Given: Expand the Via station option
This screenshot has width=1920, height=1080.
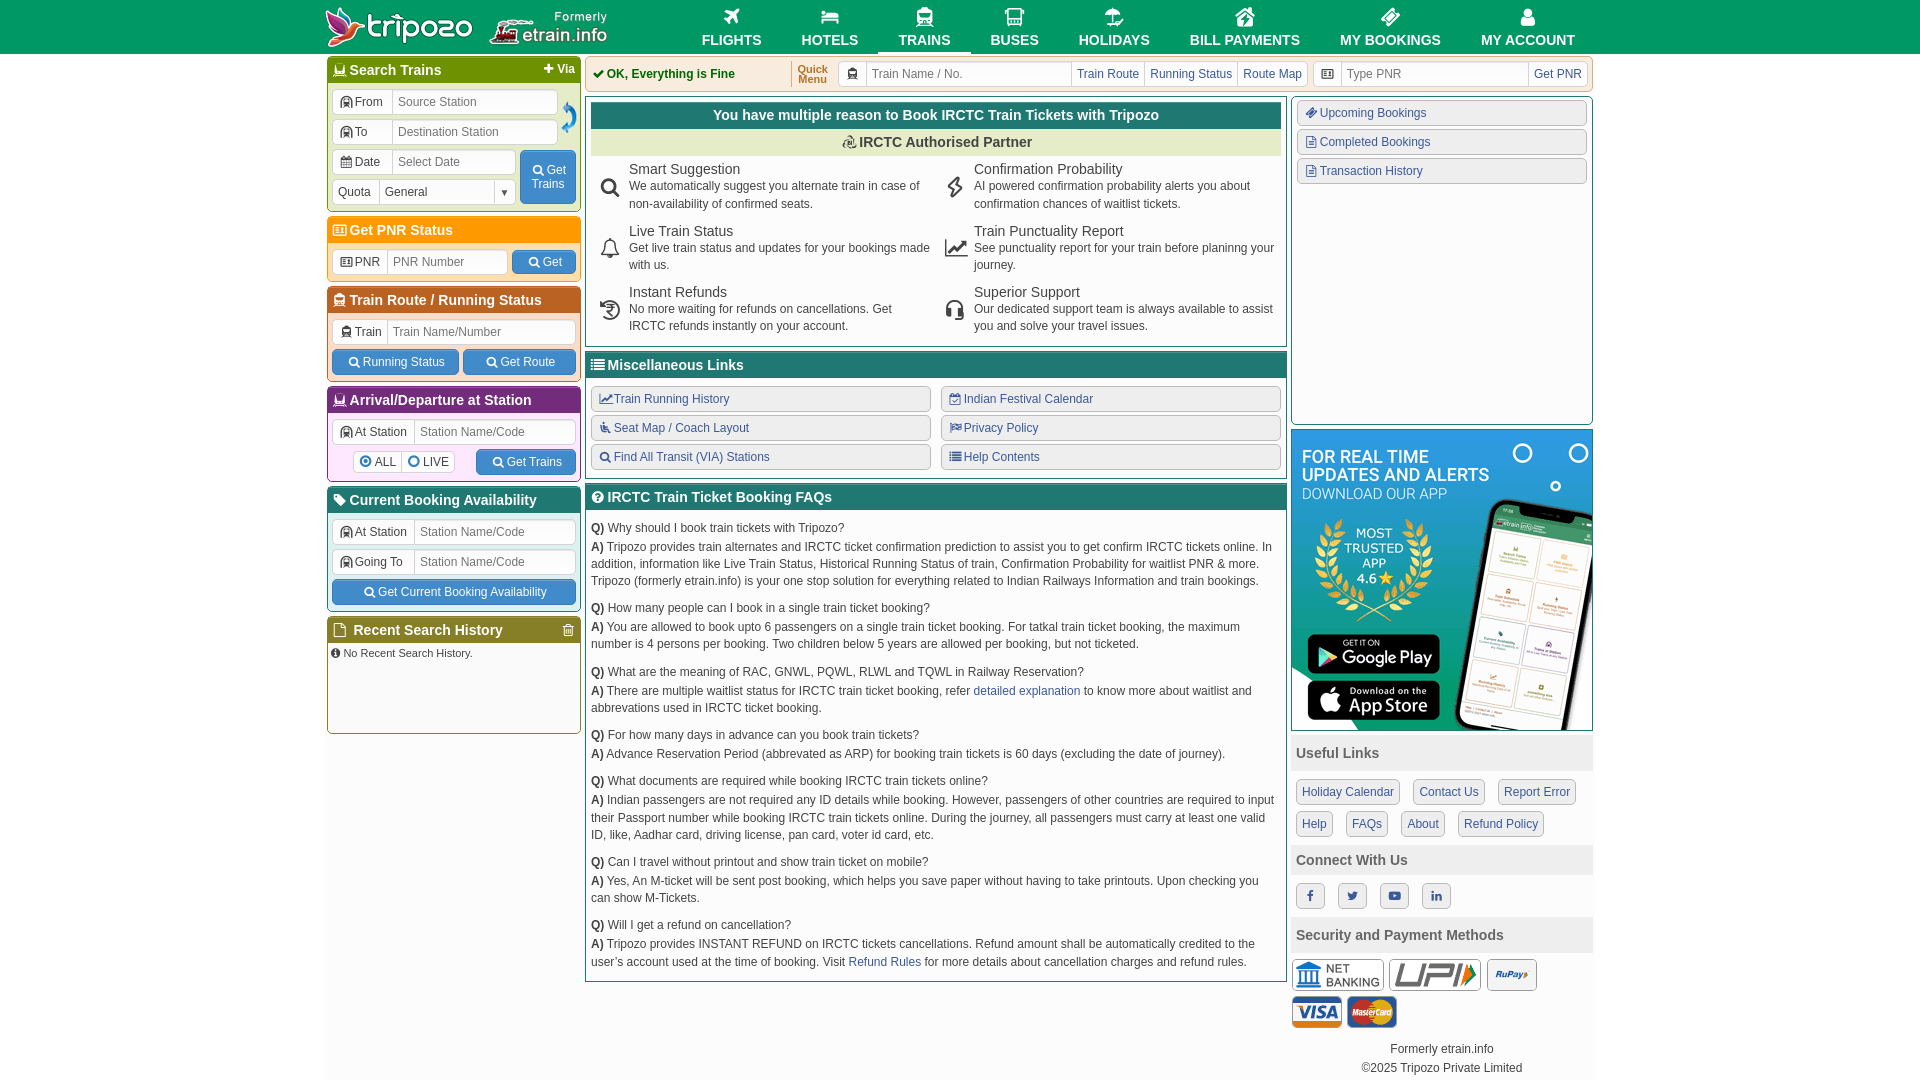Looking at the screenshot, I should point(559,69).
